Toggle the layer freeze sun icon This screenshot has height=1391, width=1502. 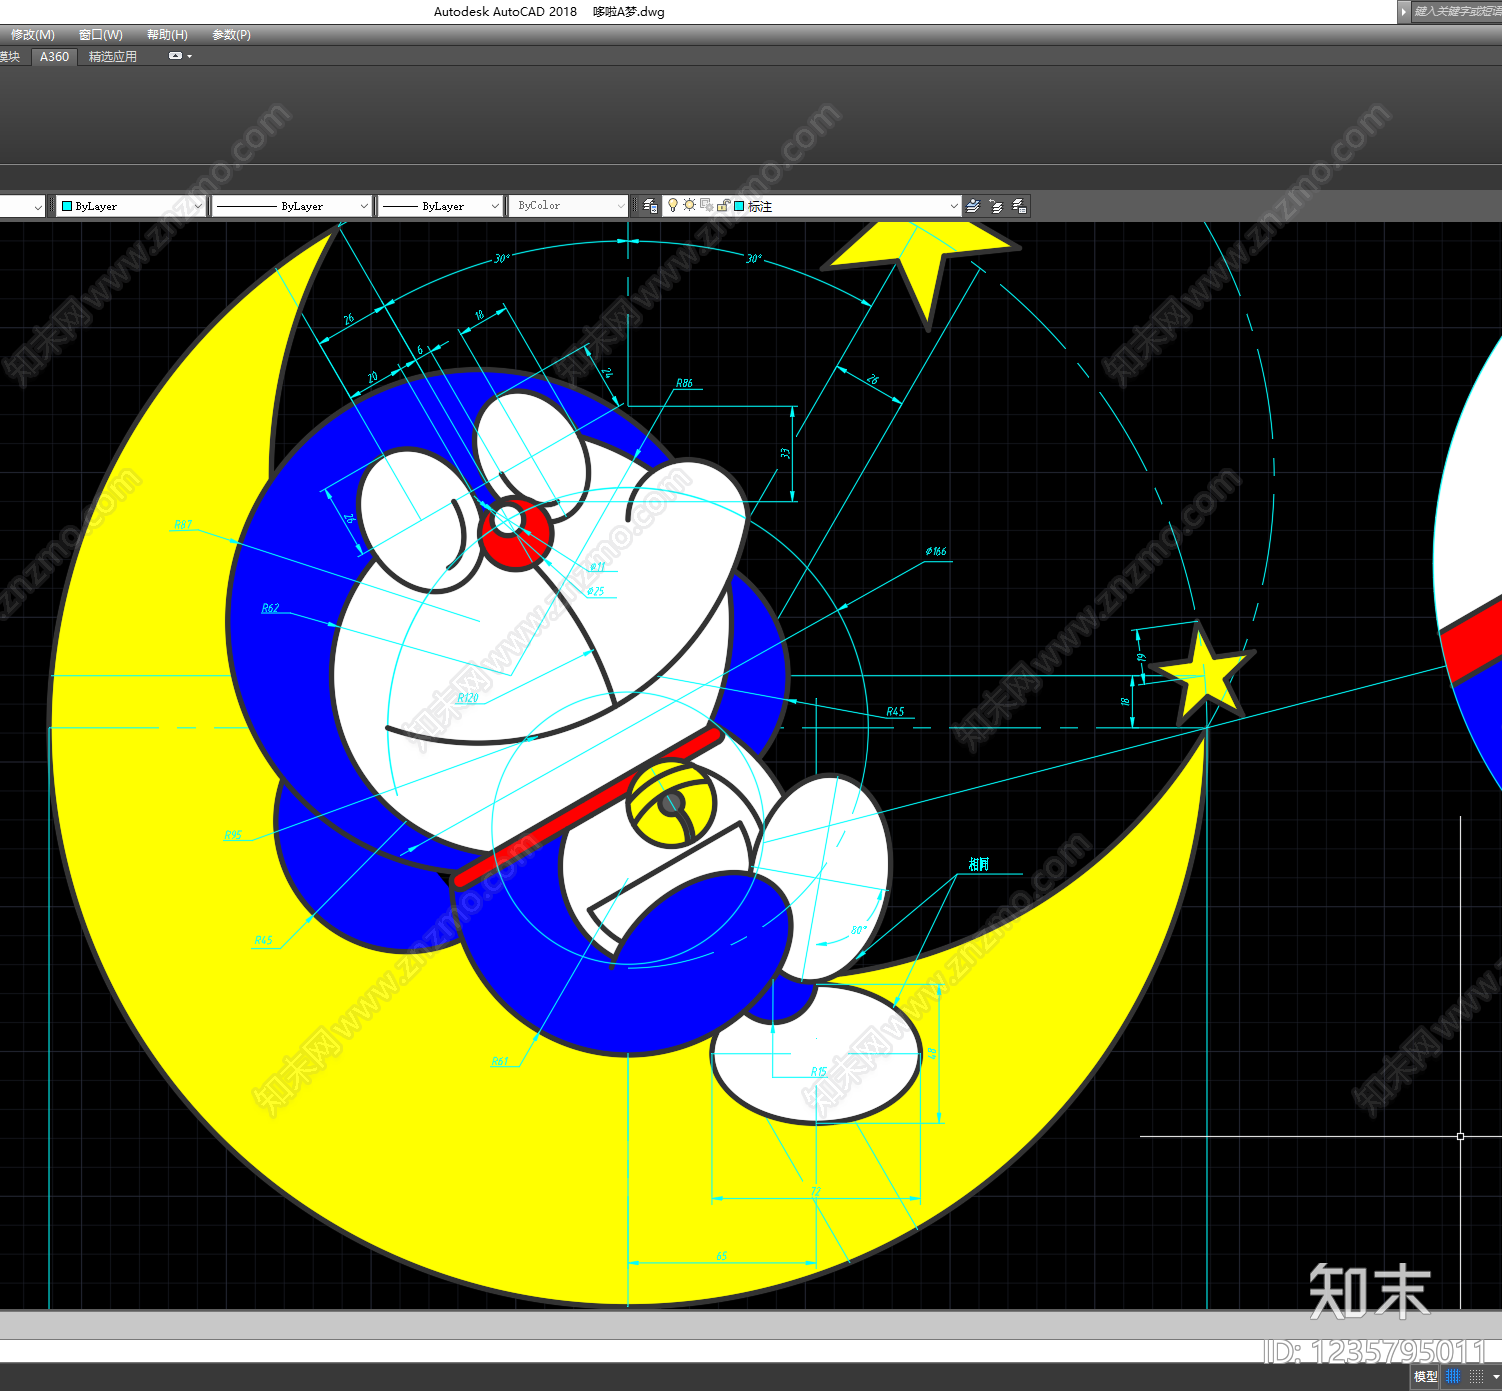click(689, 205)
